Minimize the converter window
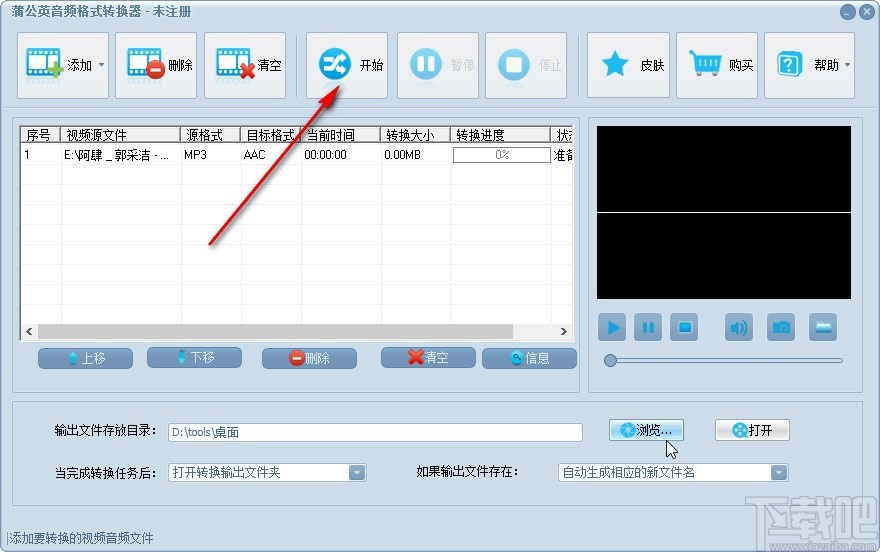The height and width of the screenshot is (552, 880). click(x=848, y=12)
